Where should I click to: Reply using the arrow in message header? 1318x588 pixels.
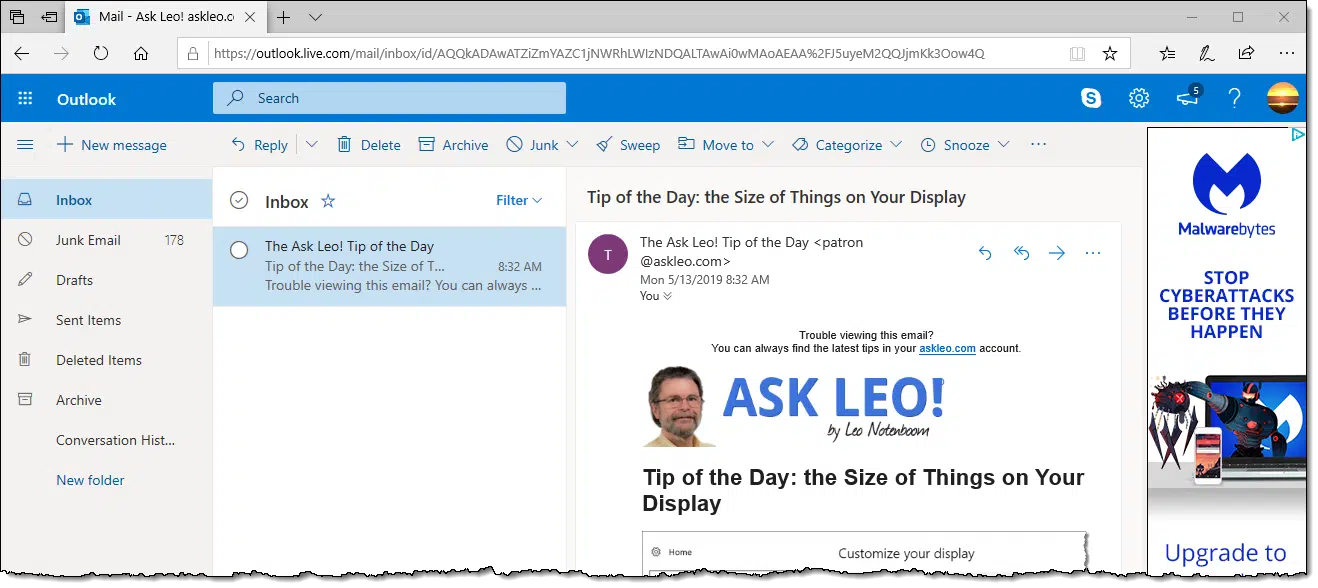pyautogui.click(x=985, y=253)
